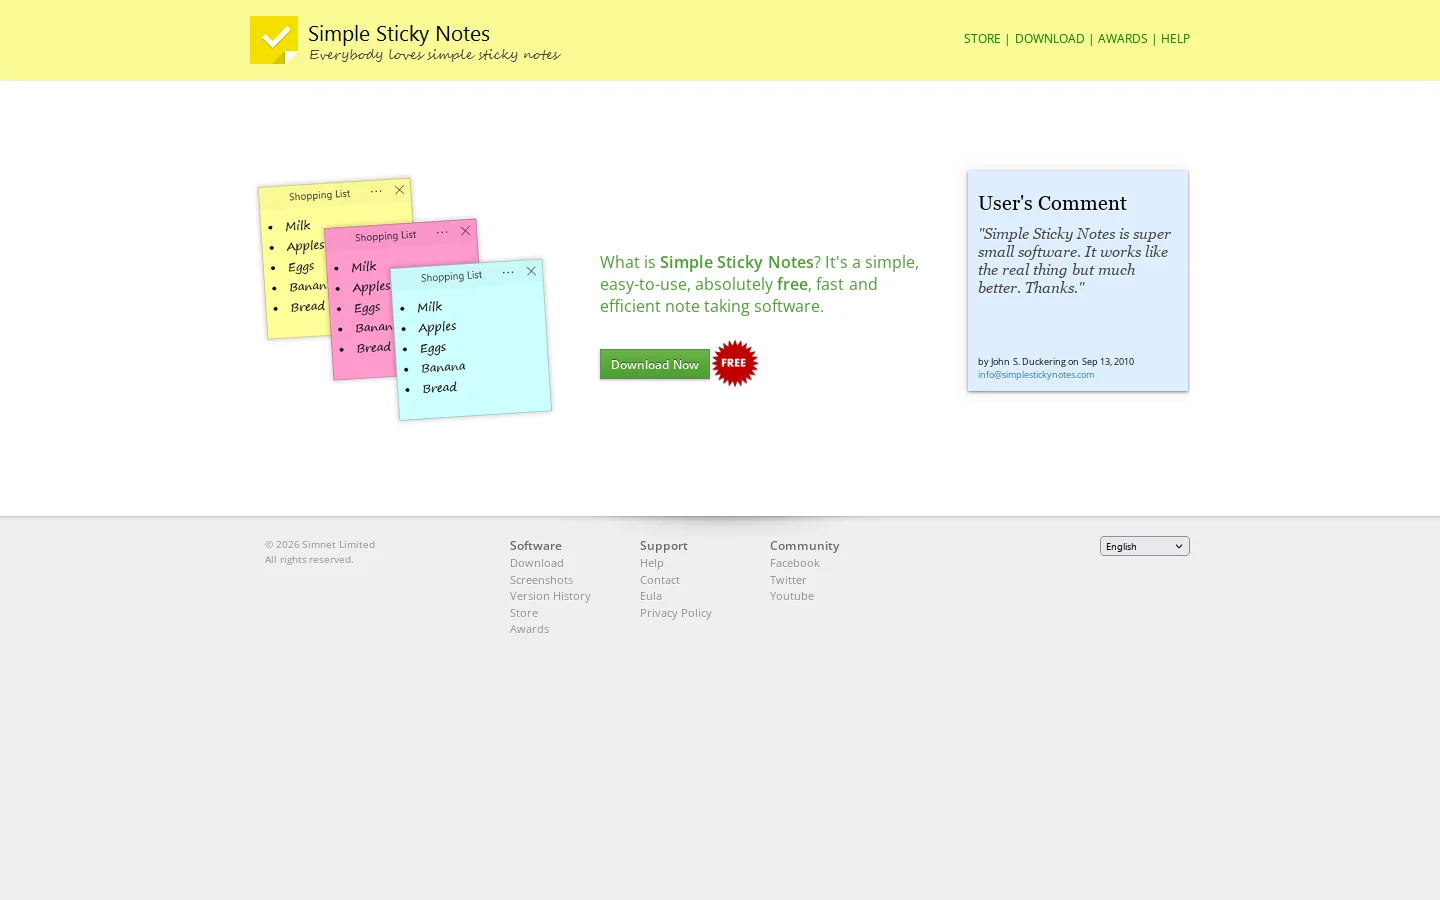This screenshot has width=1440, height=900.
Task: Open the footer Download link
Action: point(537,563)
